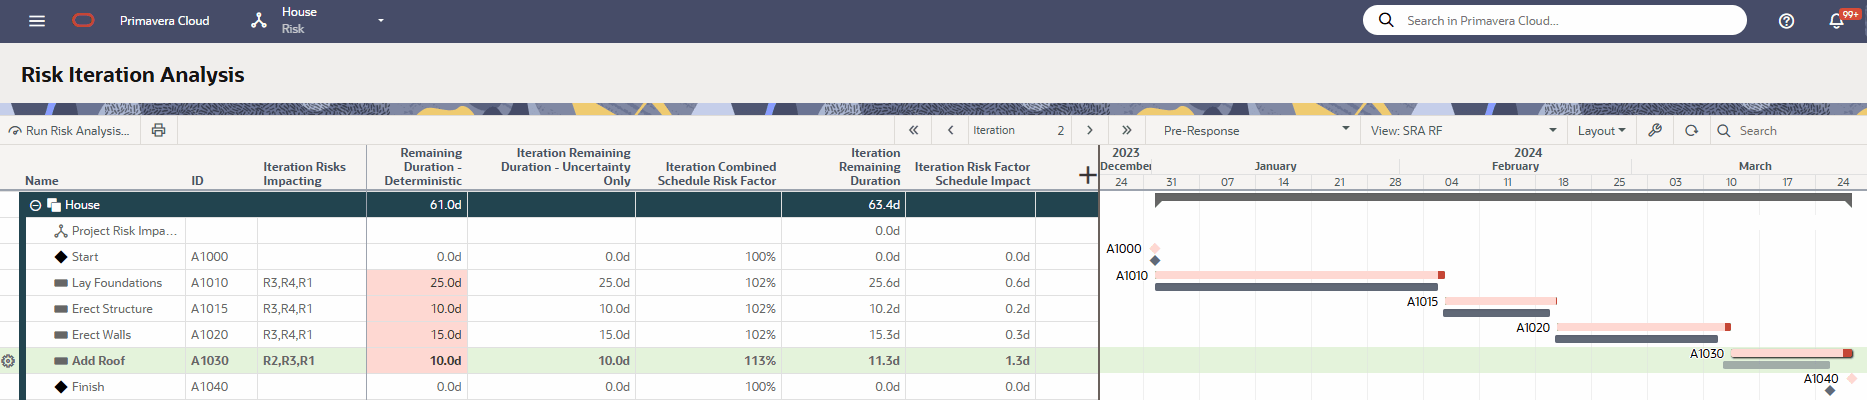Click the Primavera Cloud title text
The width and height of the screenshot is (1867, 400).
tap(165, 20)
